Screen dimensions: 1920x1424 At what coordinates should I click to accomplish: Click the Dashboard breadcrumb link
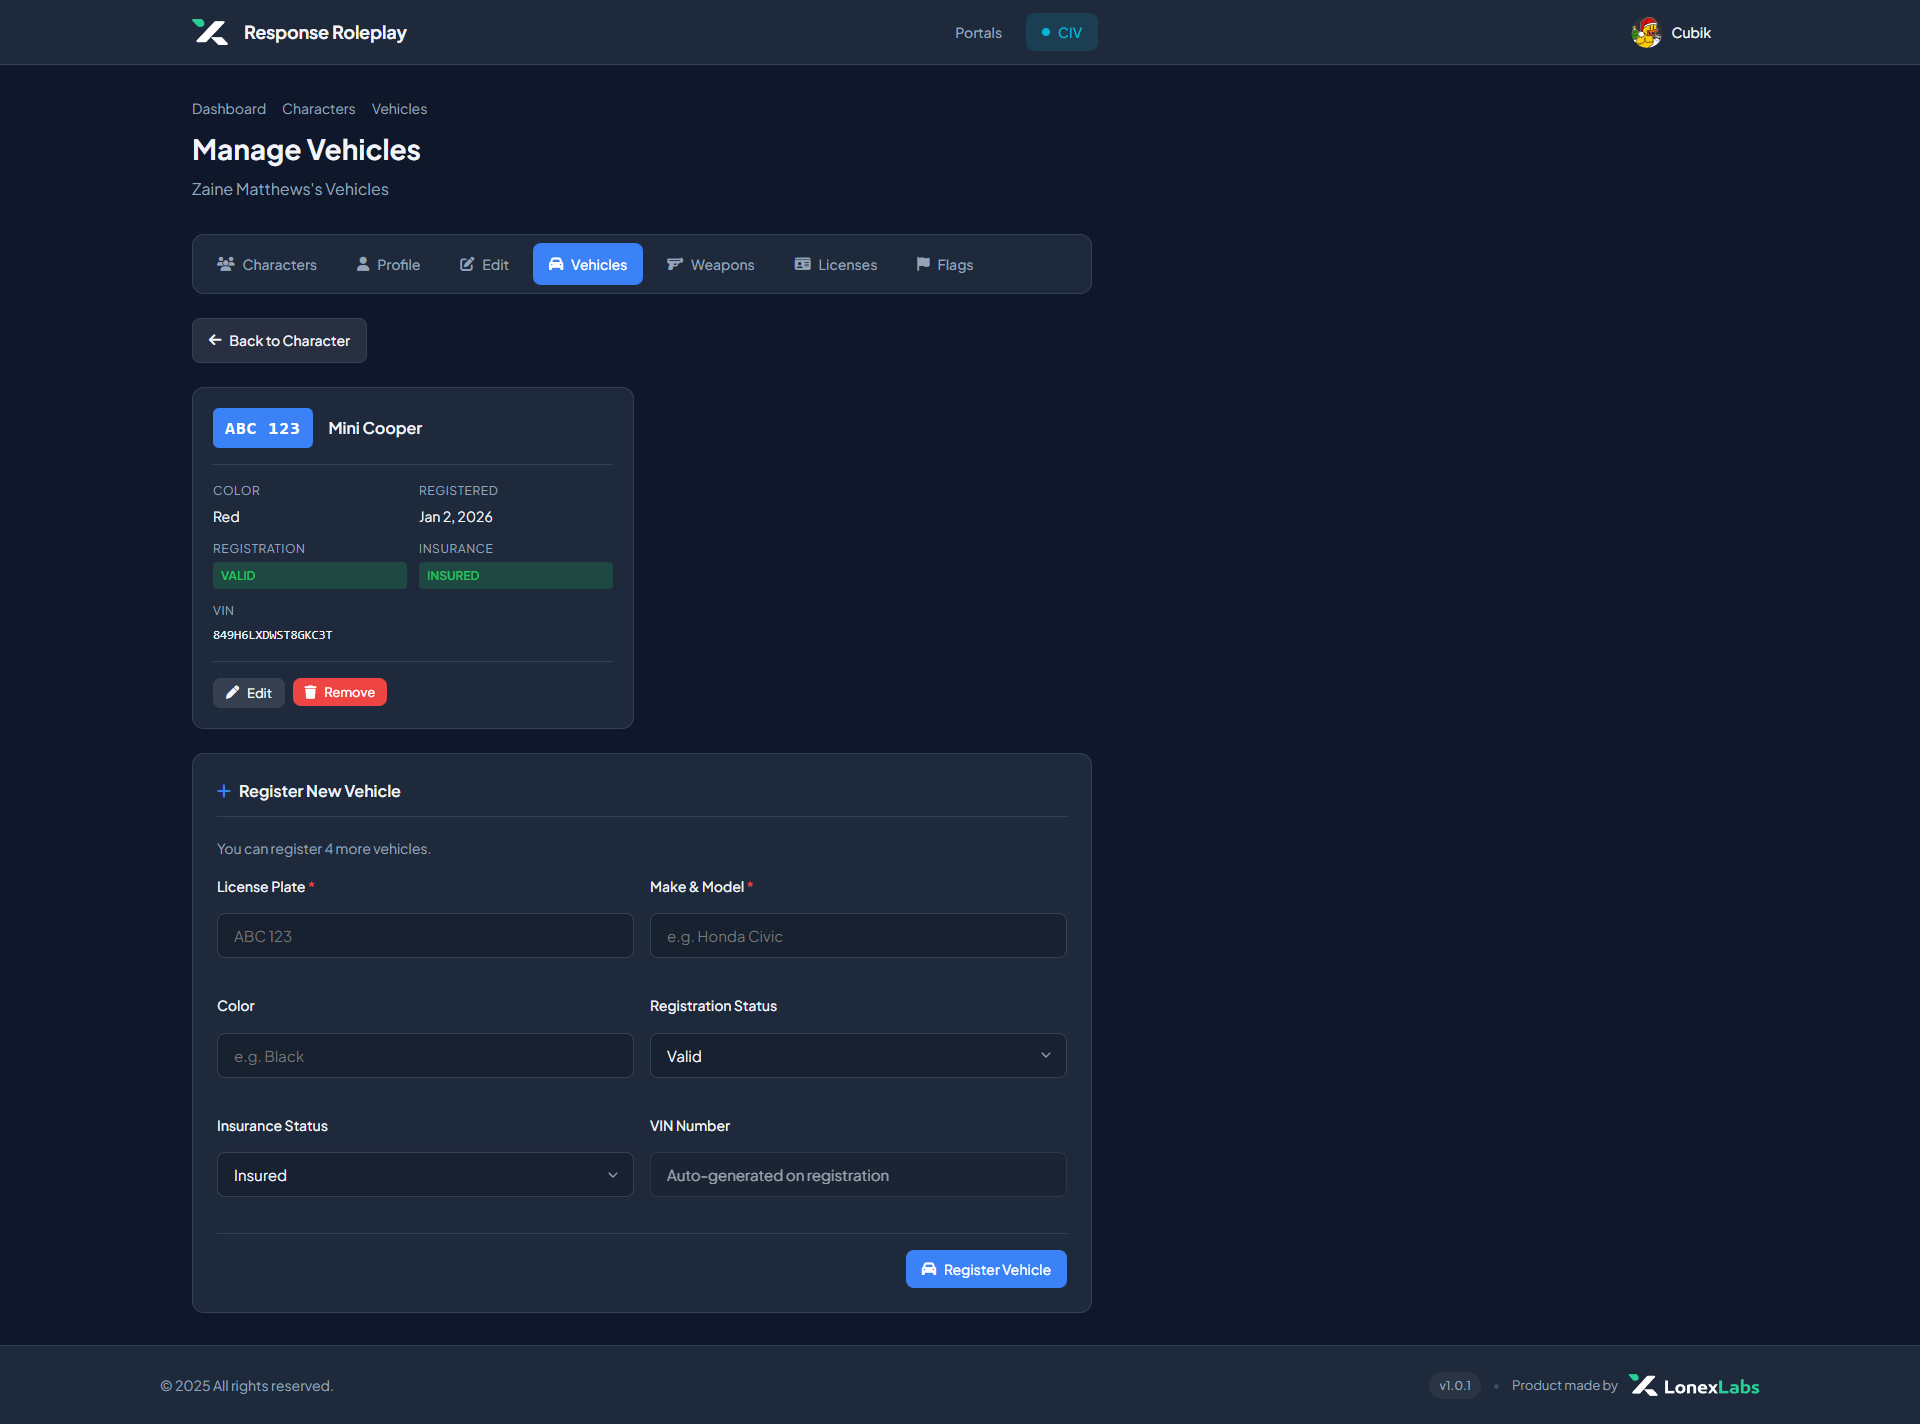point(229,108)
